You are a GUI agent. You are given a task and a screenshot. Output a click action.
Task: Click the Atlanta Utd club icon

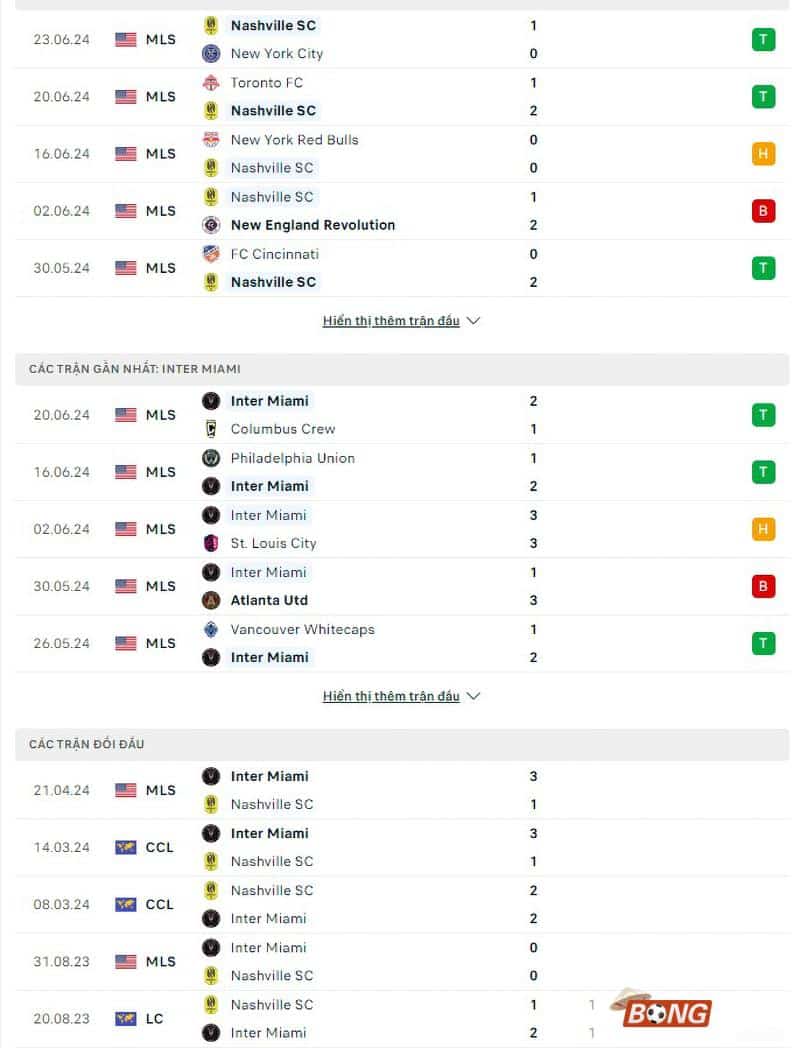coord(210,600)
